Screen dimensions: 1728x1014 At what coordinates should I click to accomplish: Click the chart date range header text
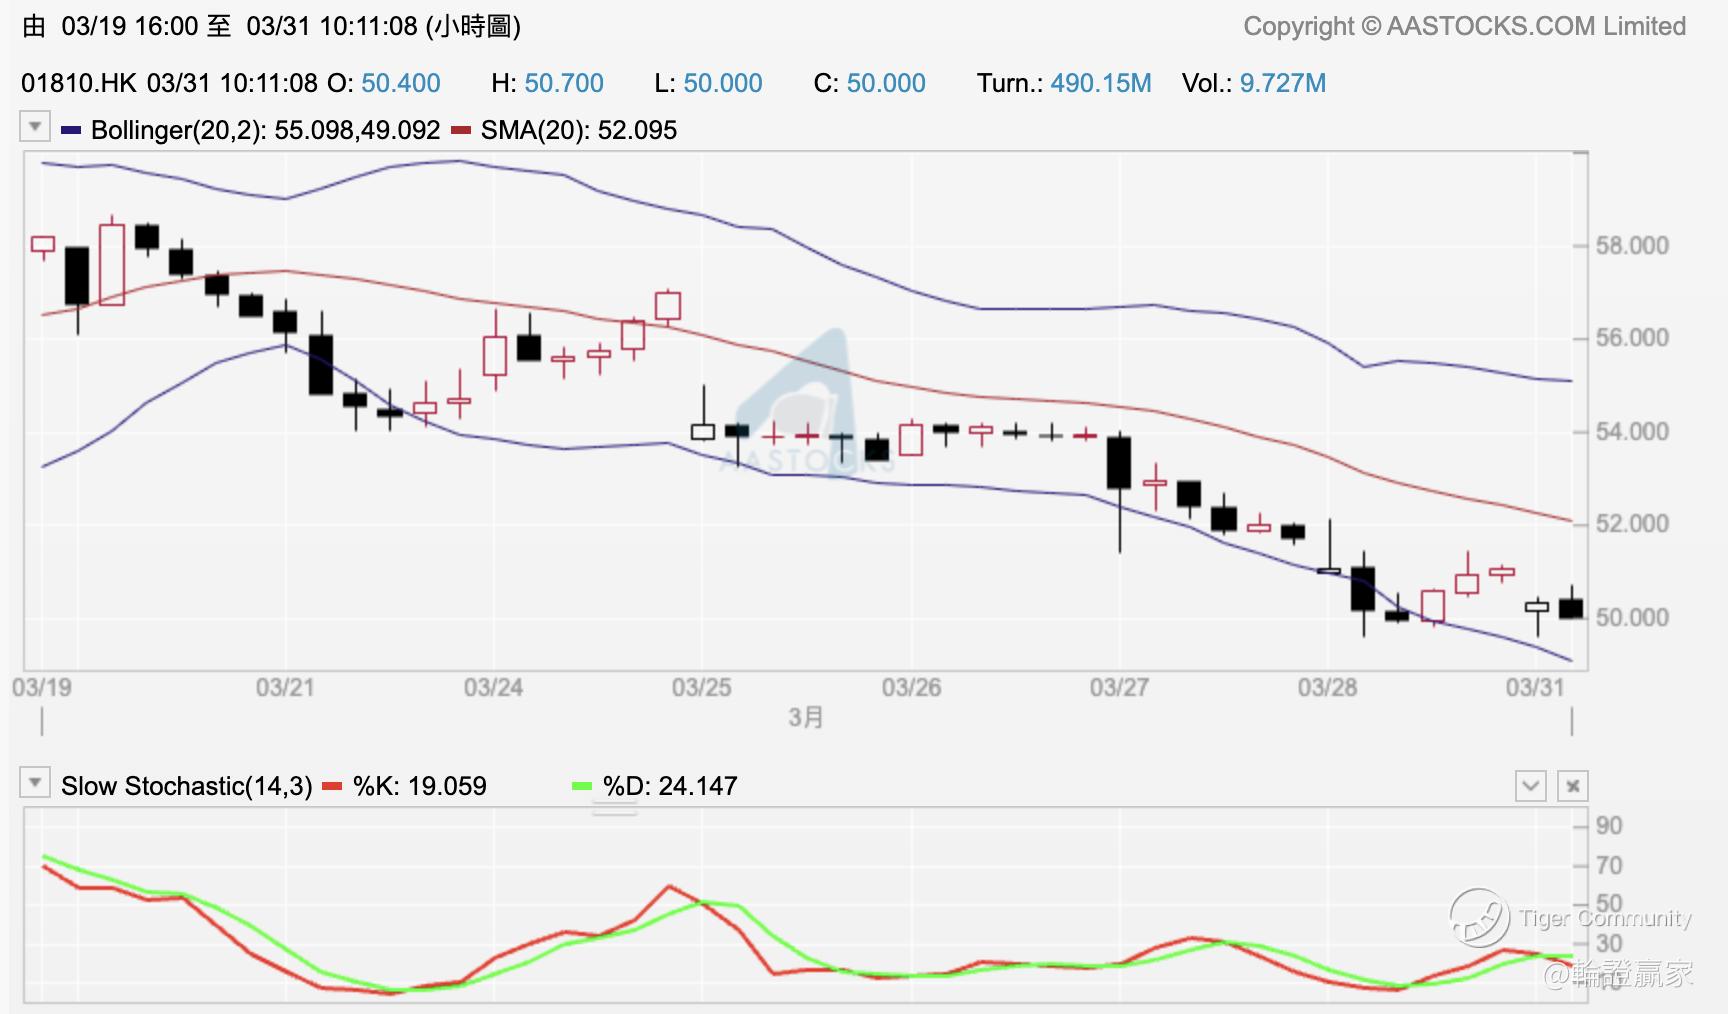pyautogui.click(x=272, y=26)
